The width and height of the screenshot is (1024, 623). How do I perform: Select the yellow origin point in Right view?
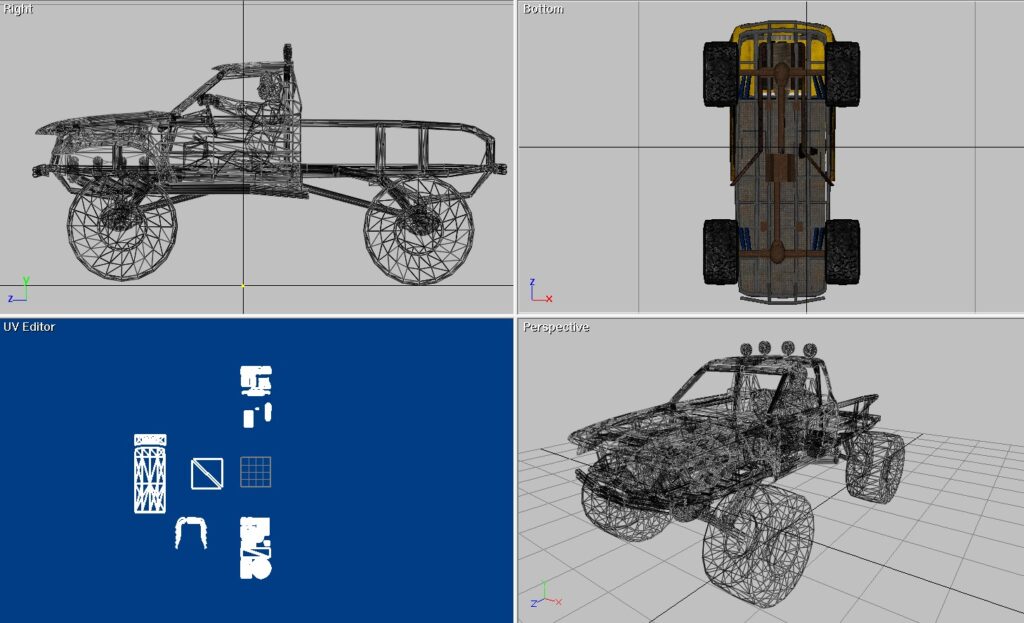click(243, 285)
